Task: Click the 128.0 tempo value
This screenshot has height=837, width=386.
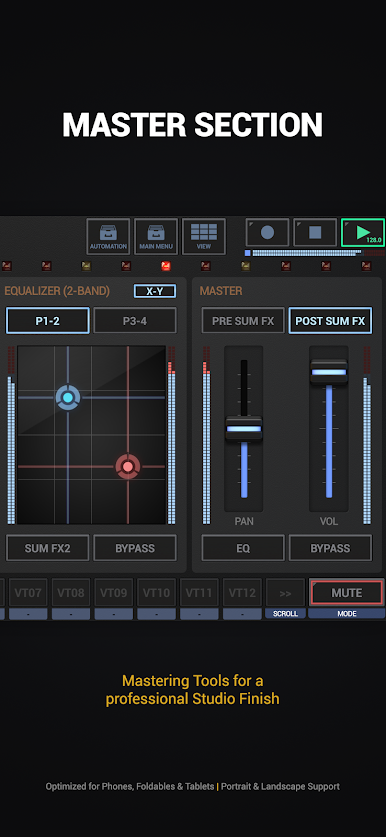Action: 374,240
